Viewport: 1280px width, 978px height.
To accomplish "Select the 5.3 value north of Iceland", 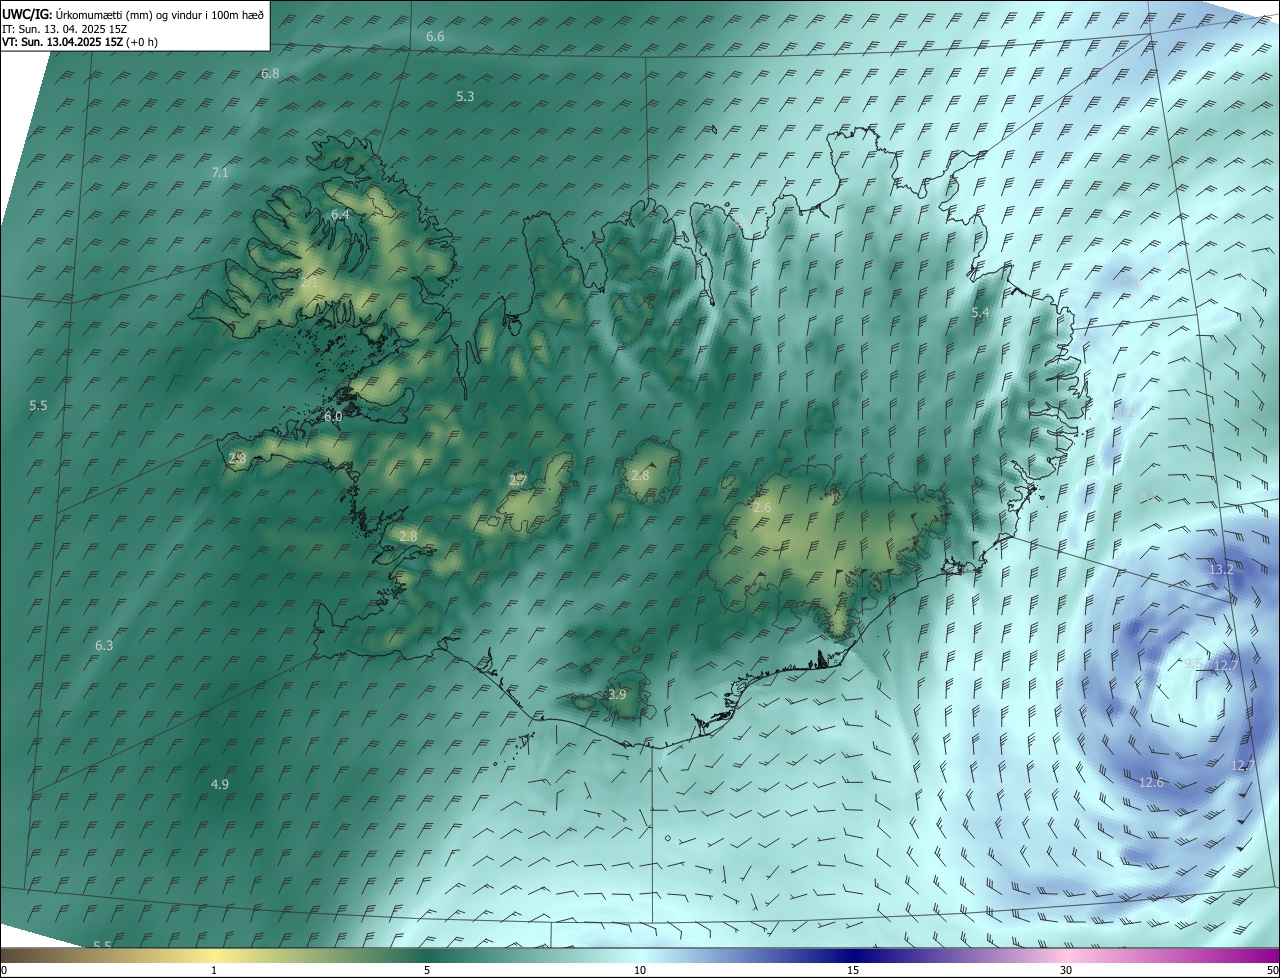I will [465, 97].
